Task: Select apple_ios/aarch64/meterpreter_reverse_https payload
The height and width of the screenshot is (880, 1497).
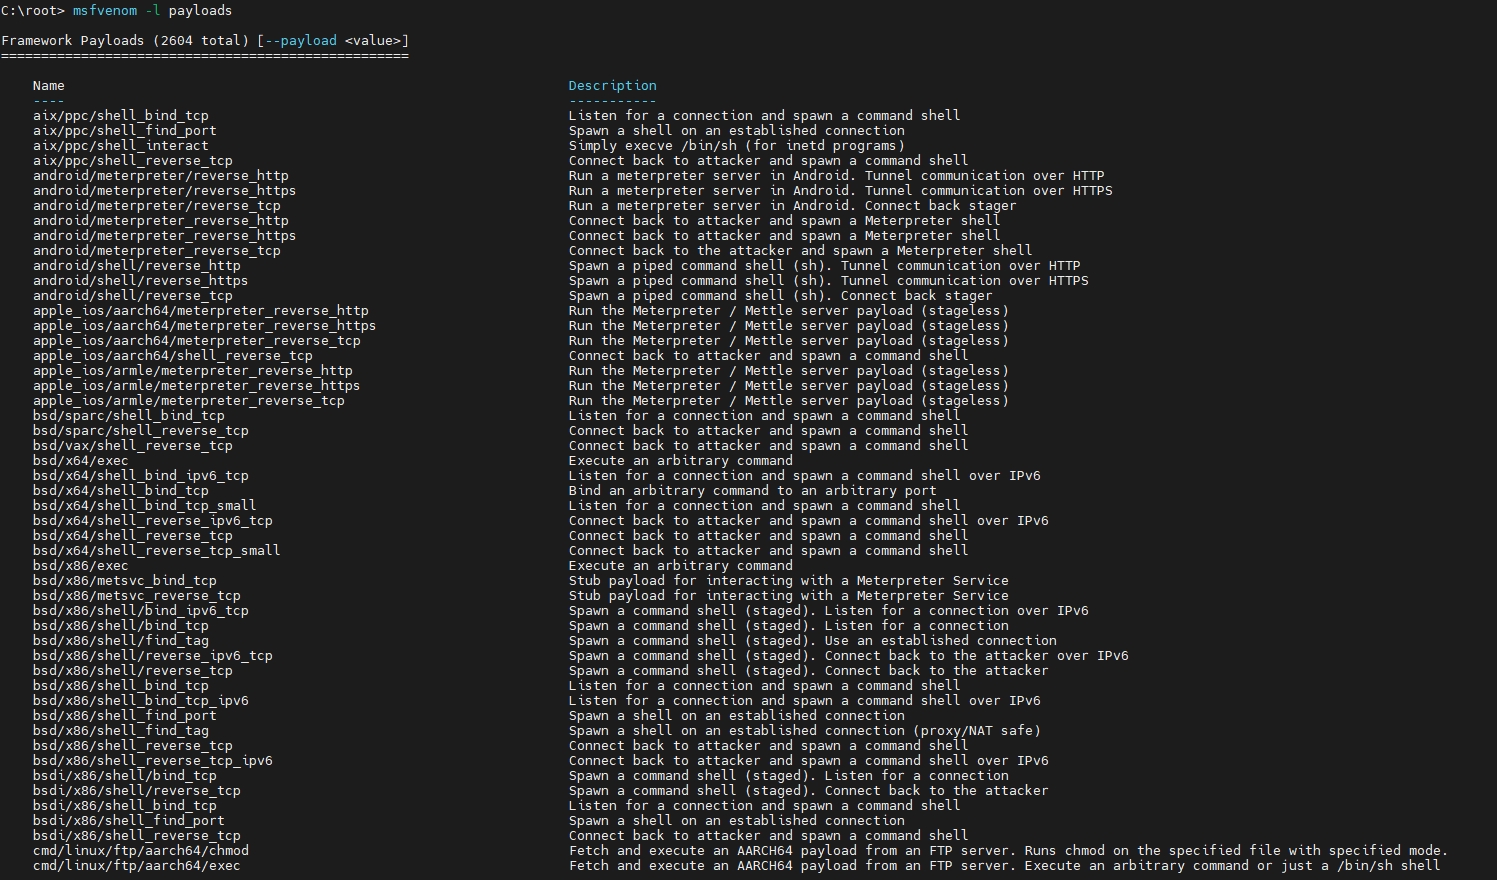Action: click(205, 326)
